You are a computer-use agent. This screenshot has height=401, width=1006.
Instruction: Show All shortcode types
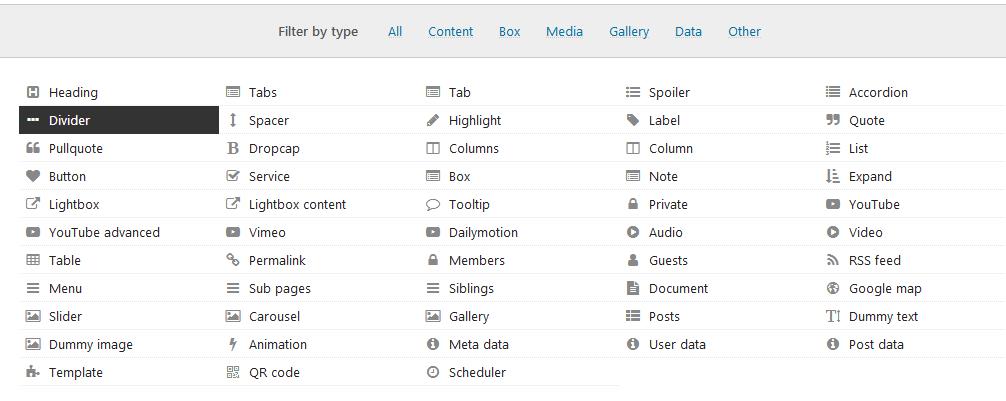pyautogui.click(x=395, y=31)
